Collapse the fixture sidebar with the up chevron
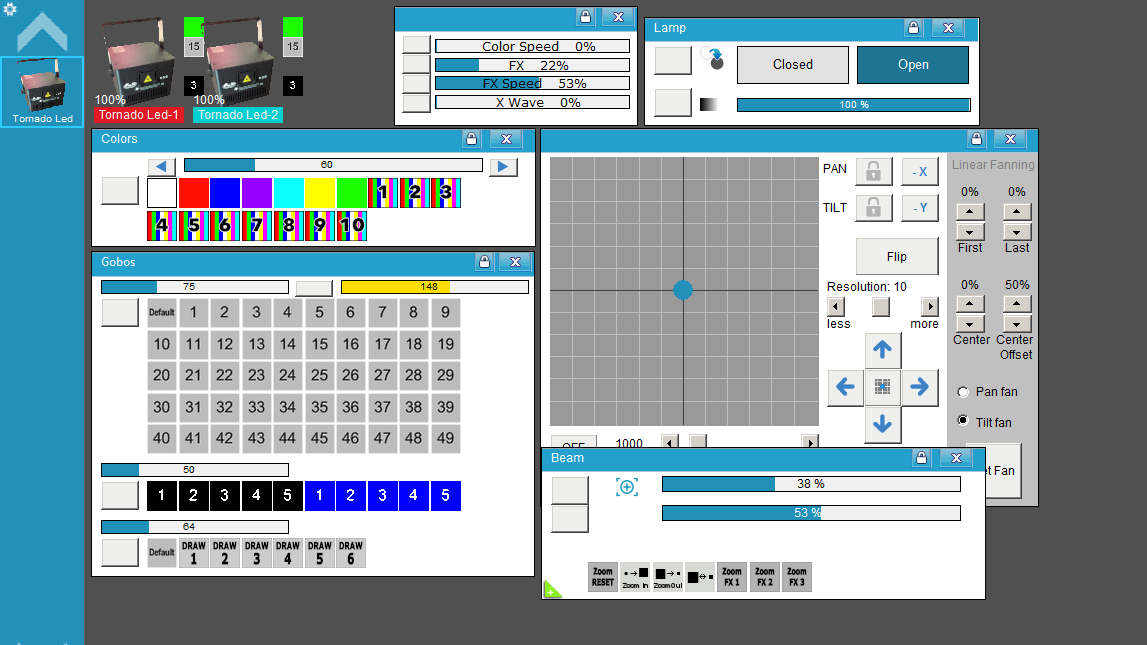This screenshot has height=645, width=1147. (42, 32)
